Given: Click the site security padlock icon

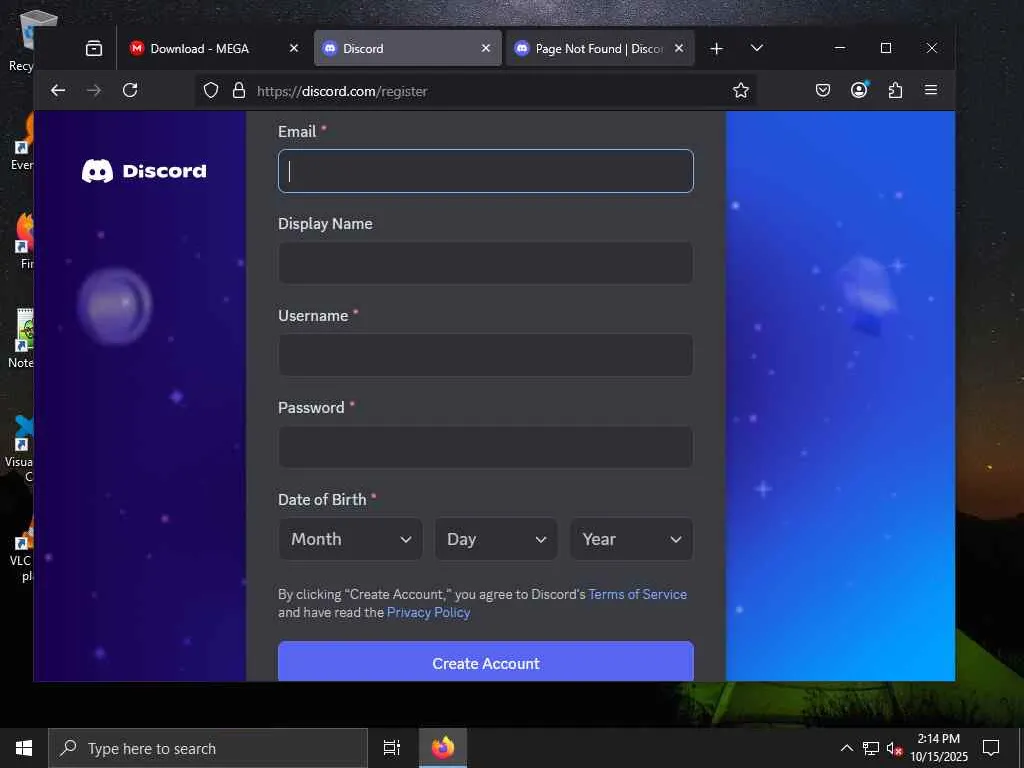Looking at the screenshot, I should pos(239,90).
